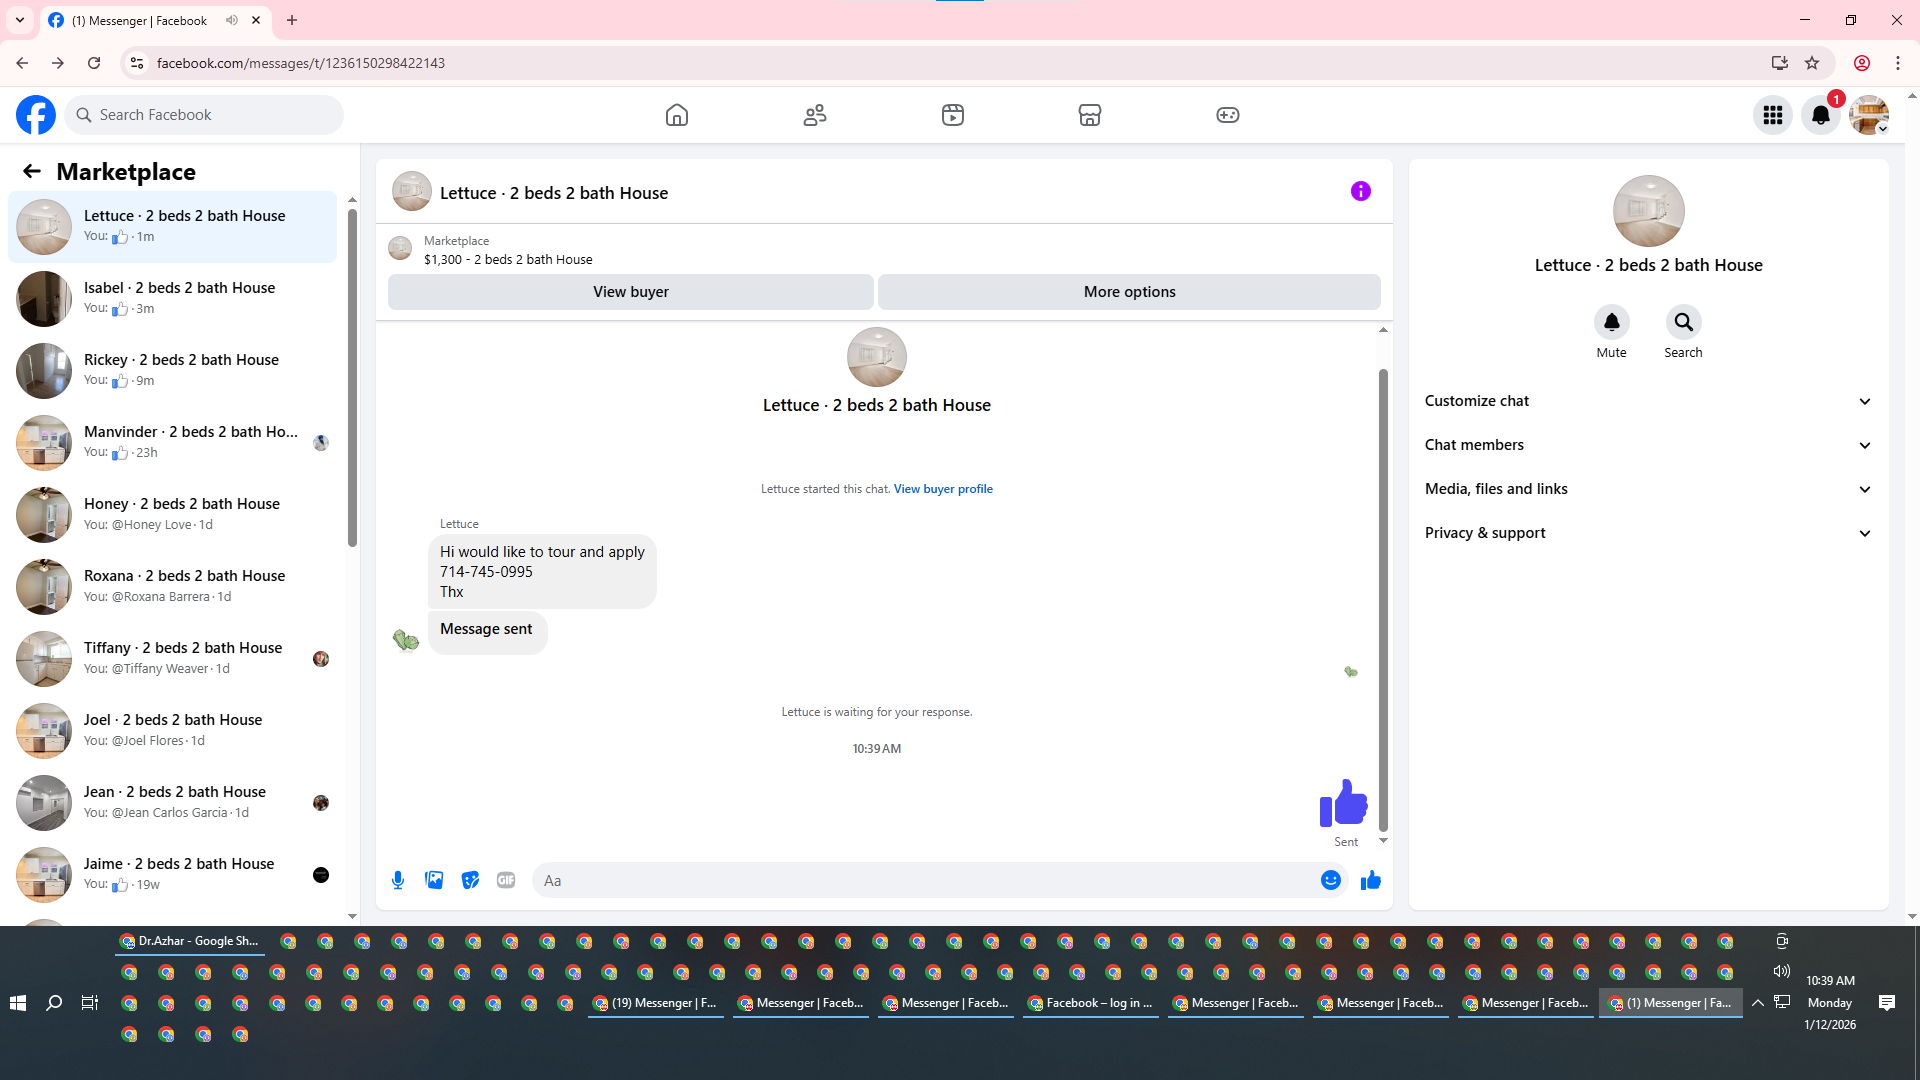Mute this conversation
1920x1080 pixels.
coord(1611,323)
